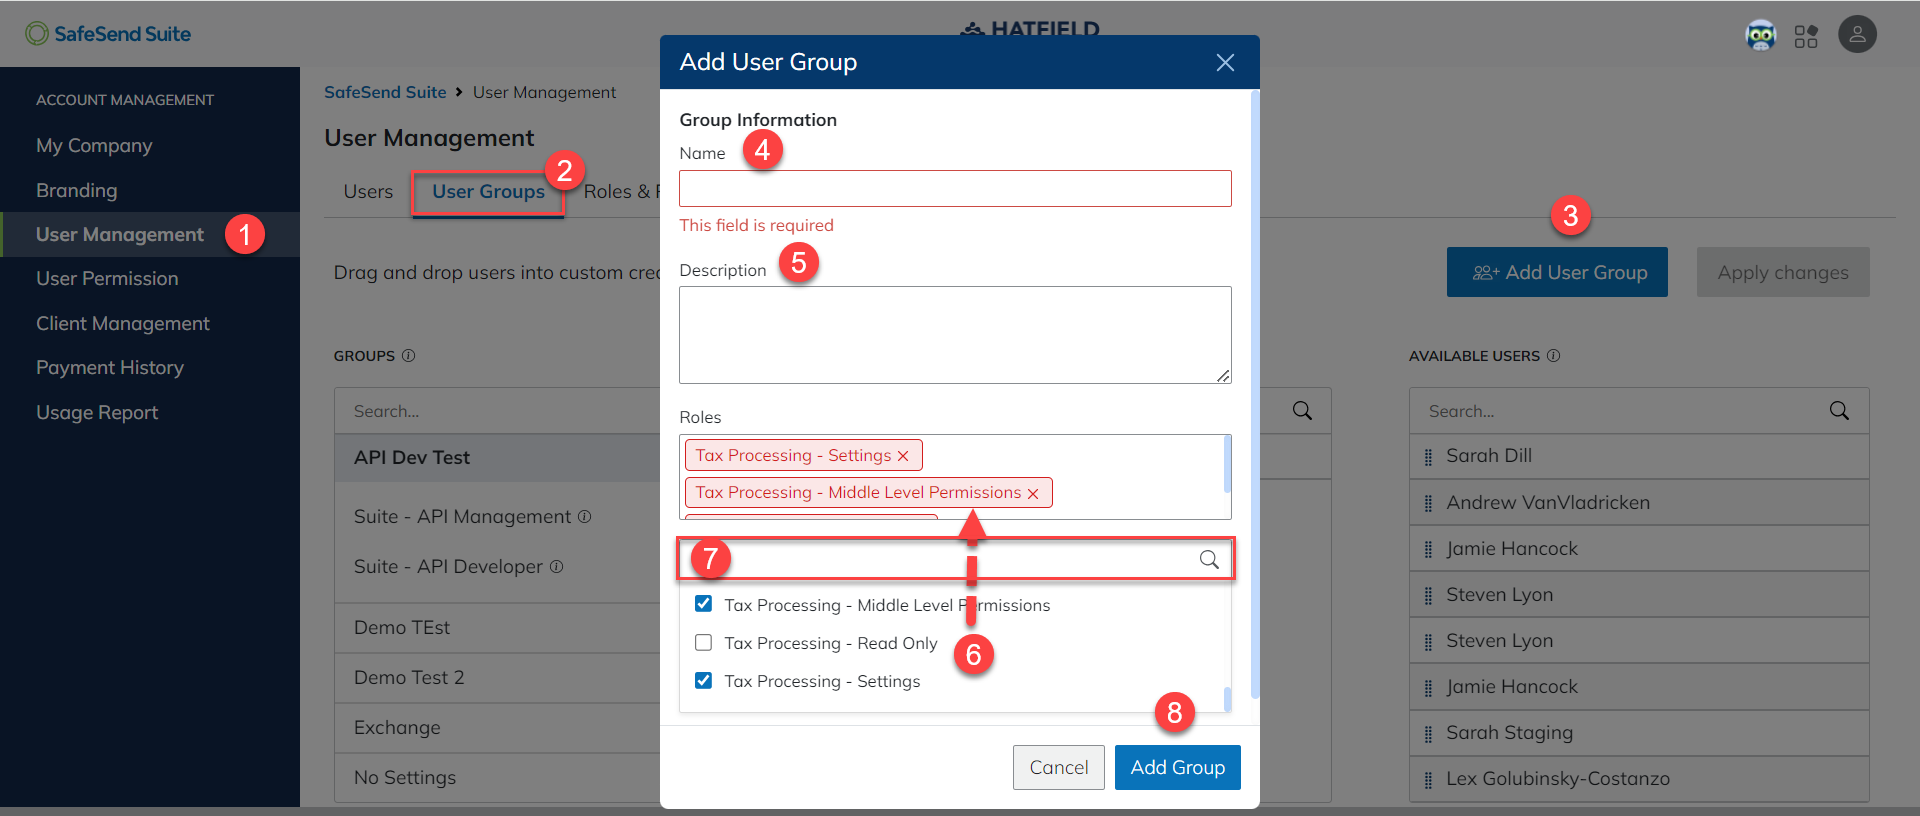This screenshot has width=1920, height=816.
Task: Uncheck Tax Processing - Middle Level Permissions
Action: (x=704, y=604)
